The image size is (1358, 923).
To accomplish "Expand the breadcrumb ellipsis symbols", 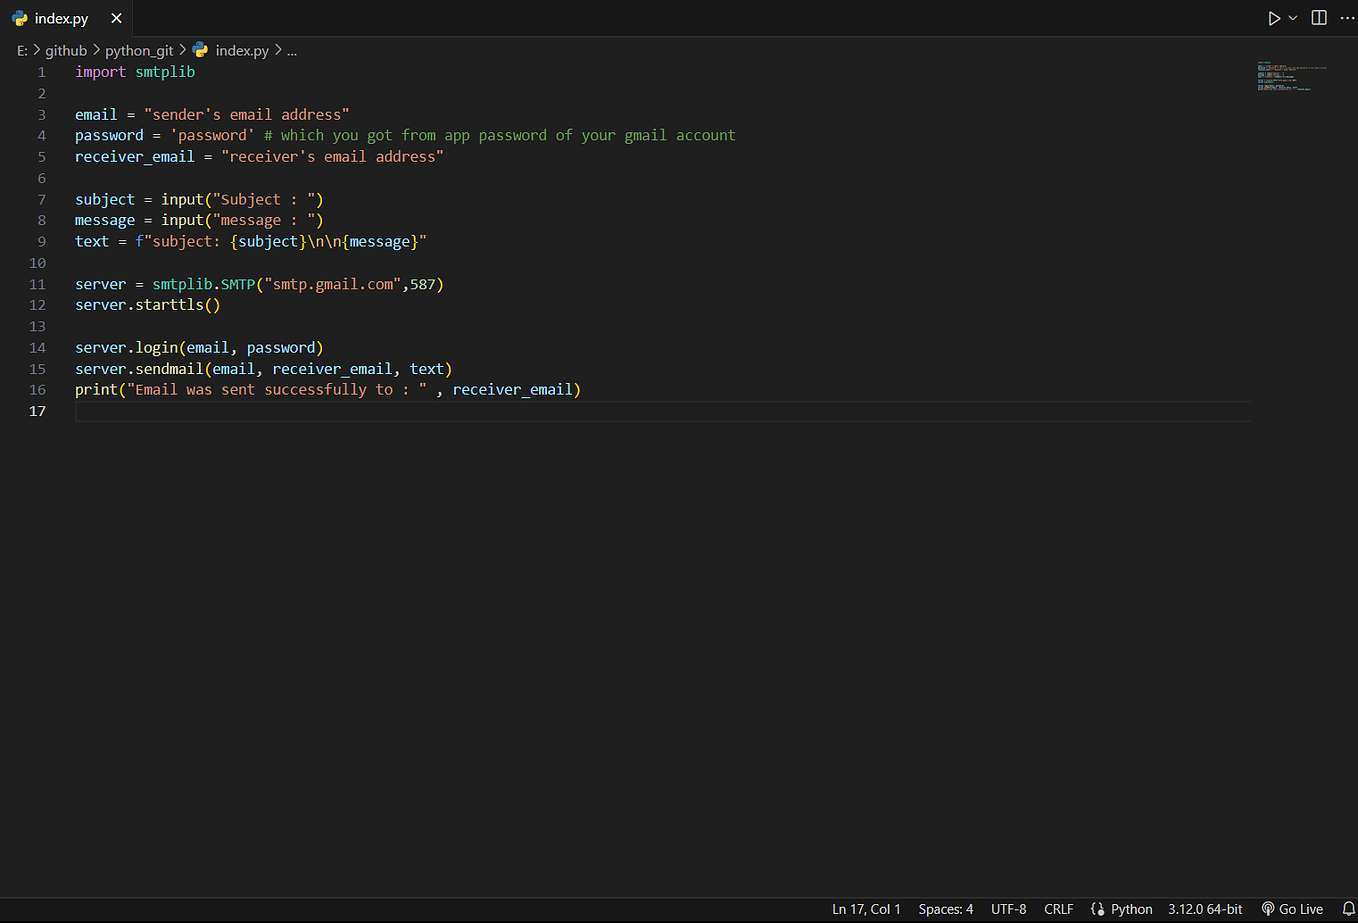I will [292, 50].
